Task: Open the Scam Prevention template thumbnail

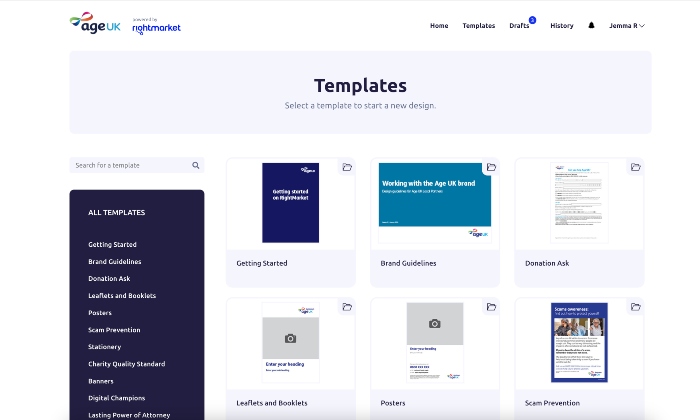Action: click(579, 342)
